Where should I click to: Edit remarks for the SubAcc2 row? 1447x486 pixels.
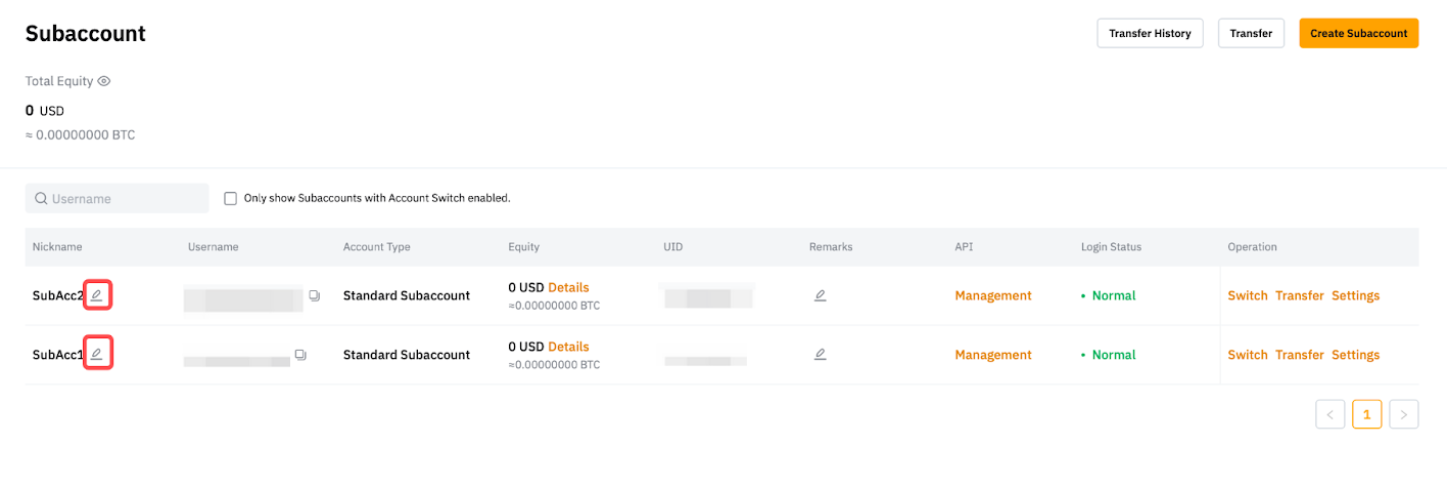(820, 295)
